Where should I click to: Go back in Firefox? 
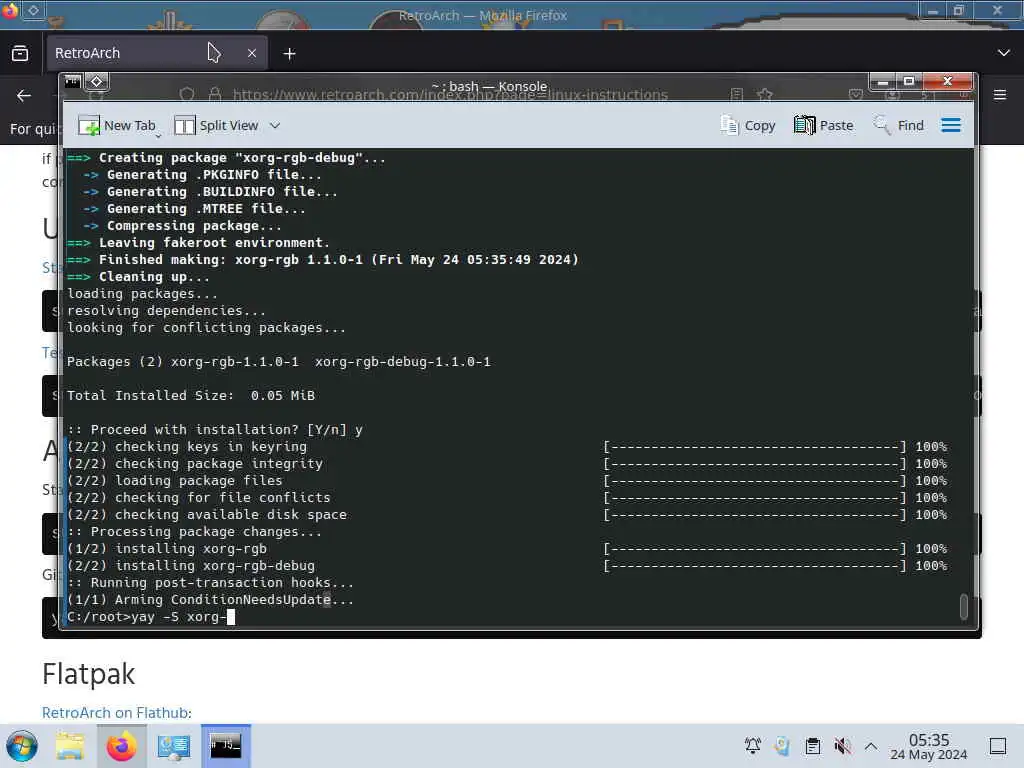click(x=24, y=95)
